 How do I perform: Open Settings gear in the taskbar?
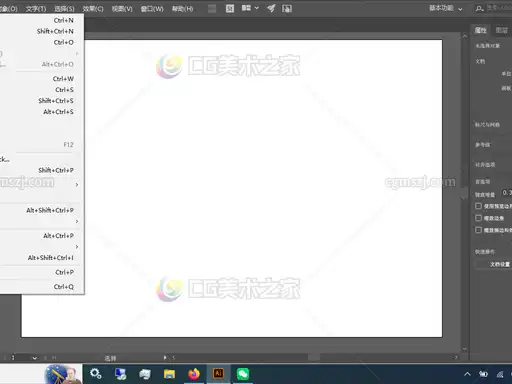(x=96, y=374)
